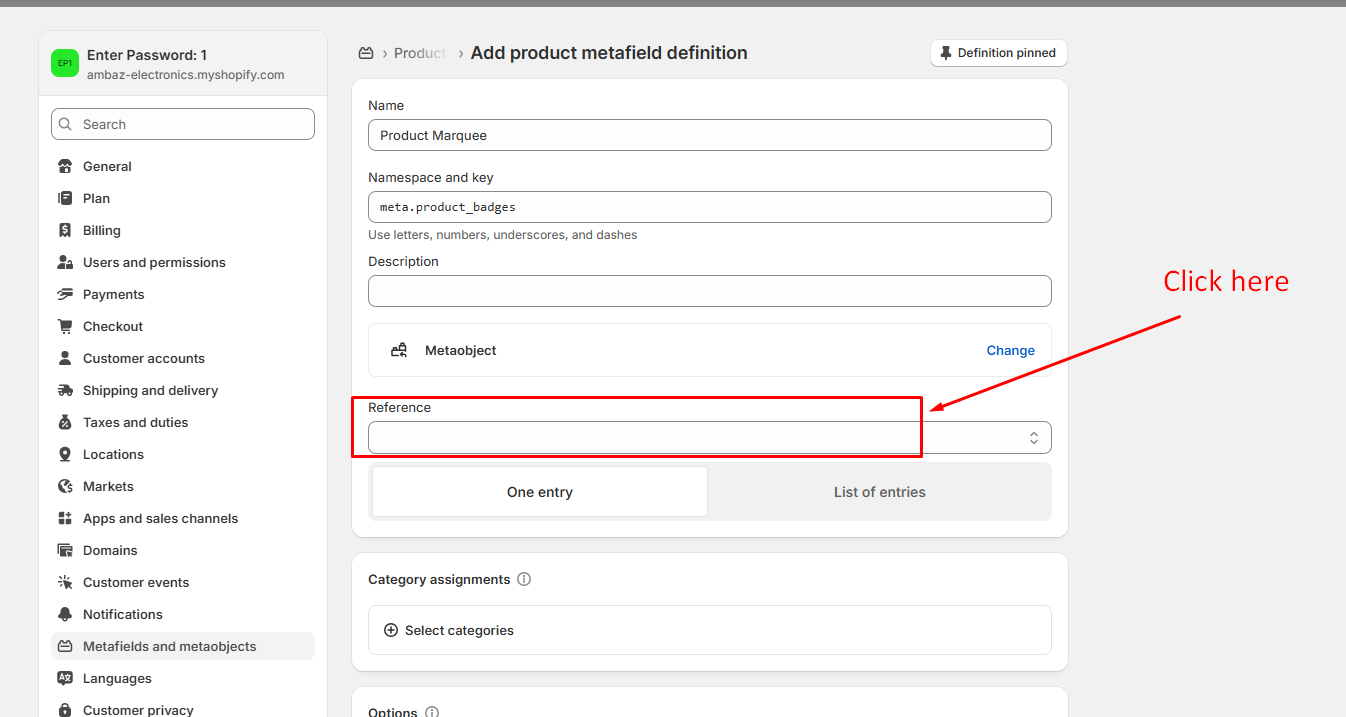Click the Billing dollar icon
The width and height of the screenshot is (1346, 717).
coord(65,231)
